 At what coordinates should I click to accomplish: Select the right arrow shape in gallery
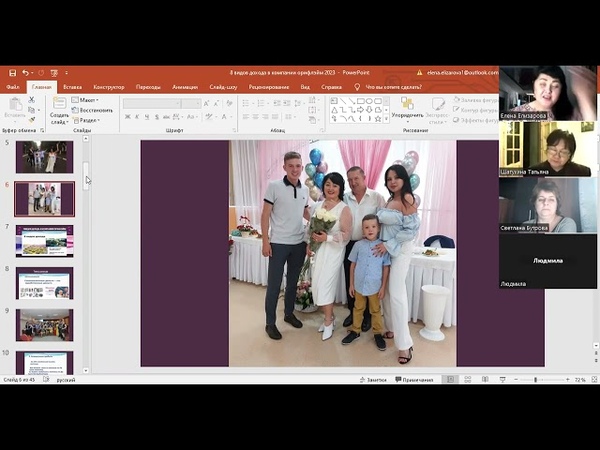click(x=360, y=110)
